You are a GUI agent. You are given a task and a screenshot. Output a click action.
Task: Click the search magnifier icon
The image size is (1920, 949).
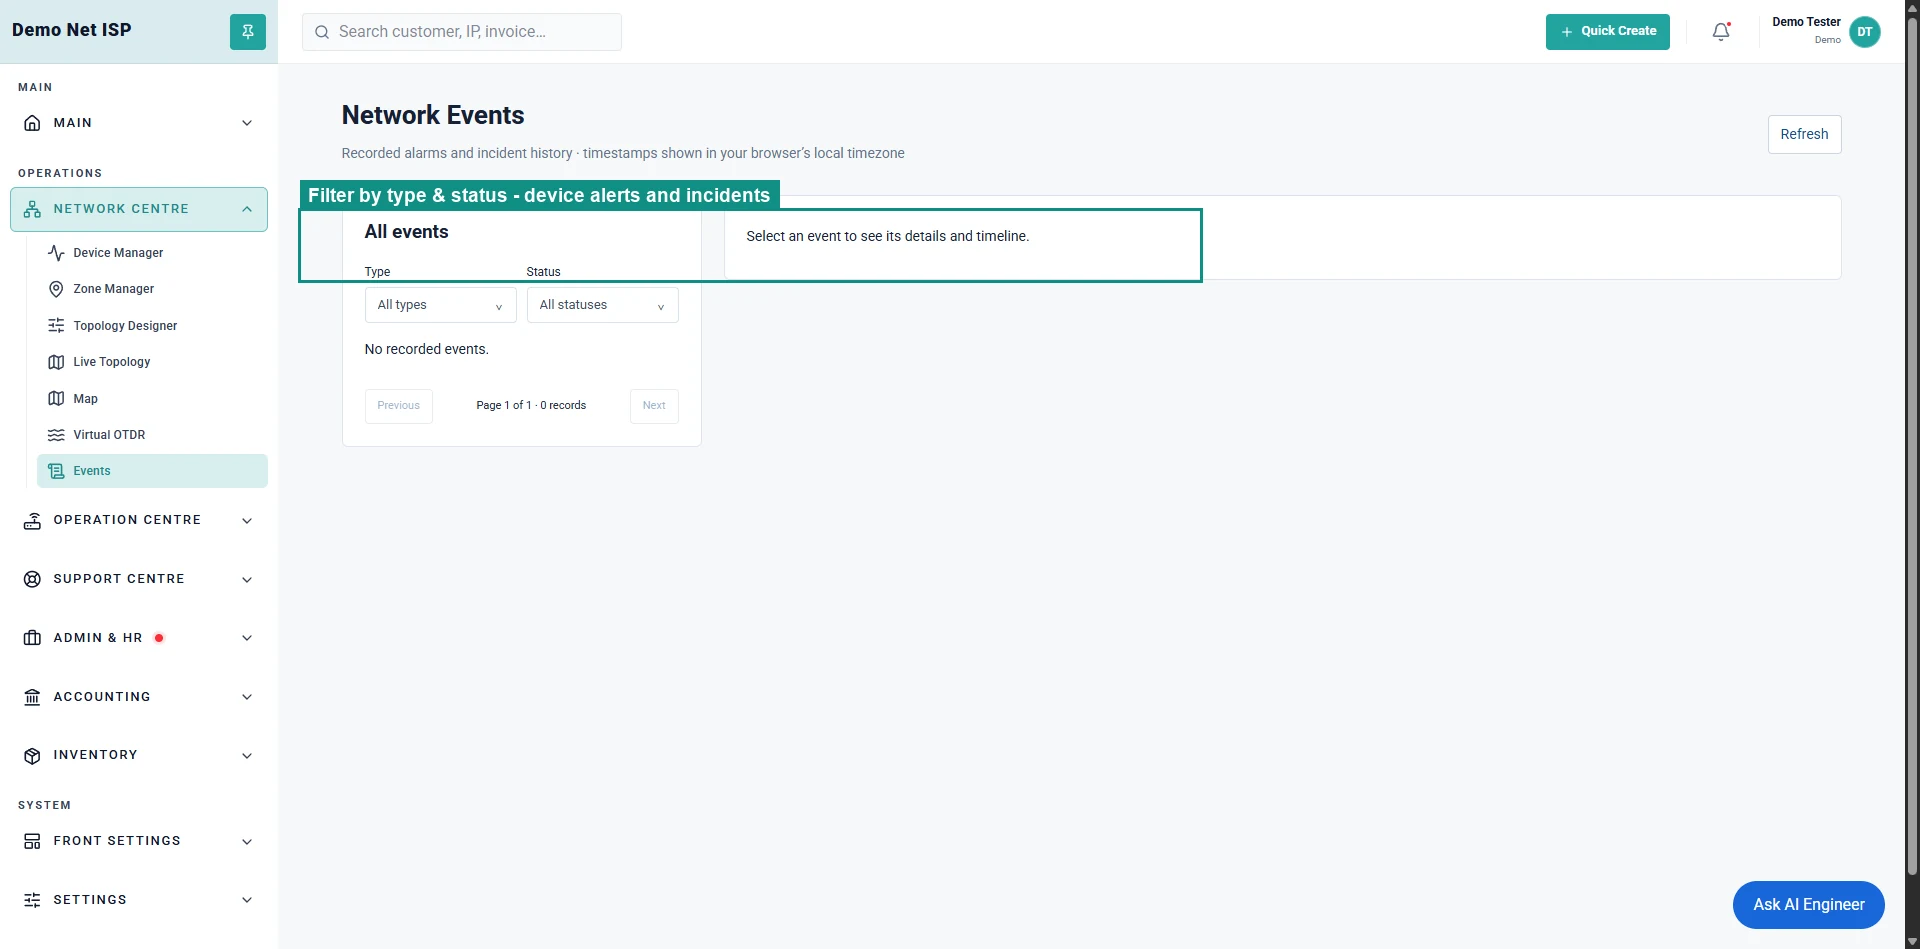click(322, 32)
